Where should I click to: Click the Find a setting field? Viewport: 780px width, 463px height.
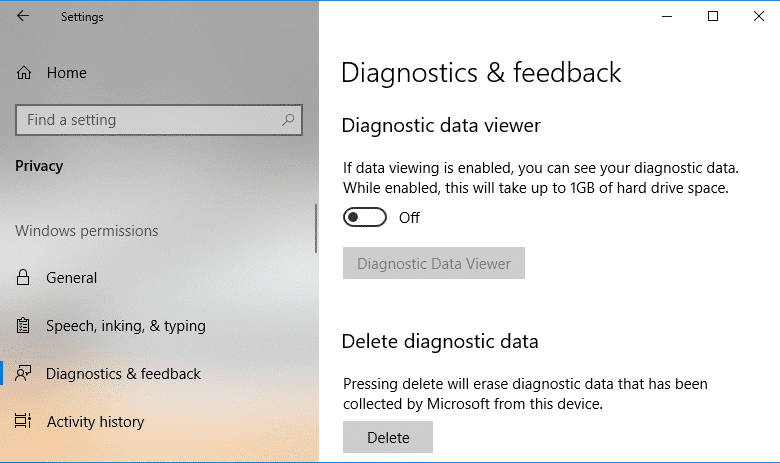pyautogui.click(x=159, y=120)
